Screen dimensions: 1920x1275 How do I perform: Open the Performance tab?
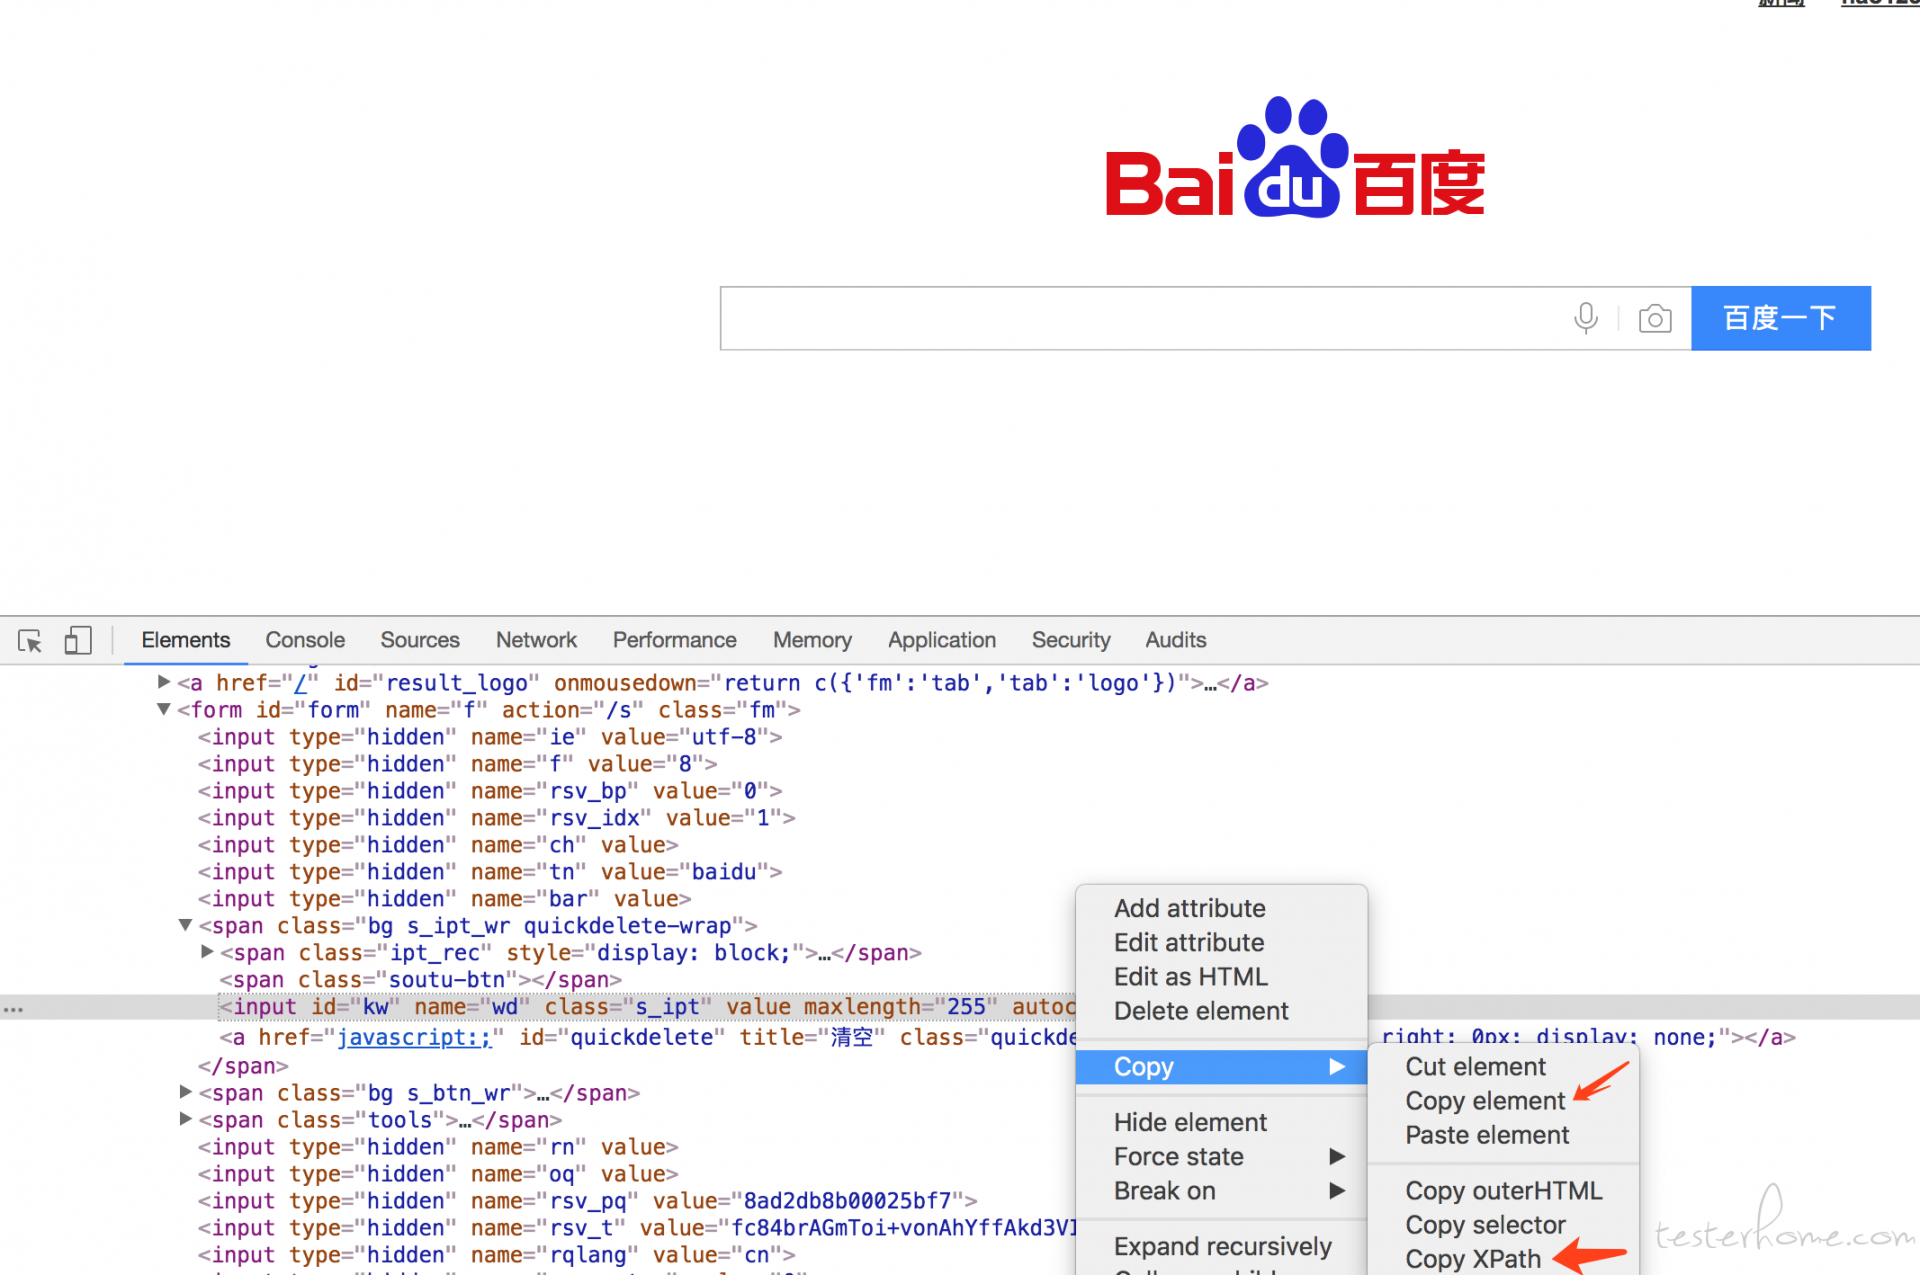tap(675, 640)
